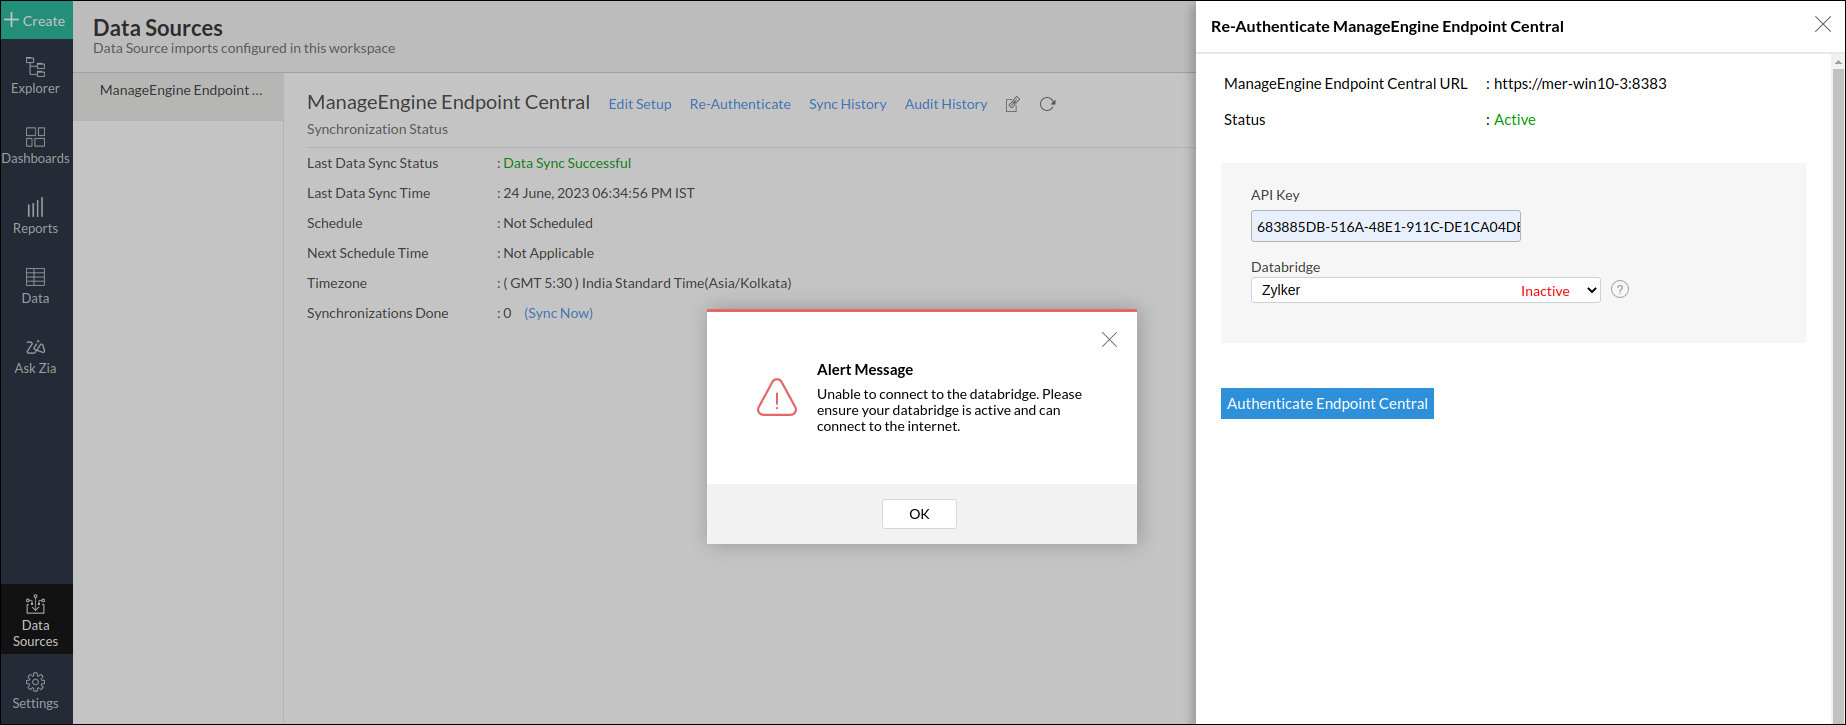Screen dimensions: 1846x725
Task: Click the Sync Now link
Action: coord(558,313)
